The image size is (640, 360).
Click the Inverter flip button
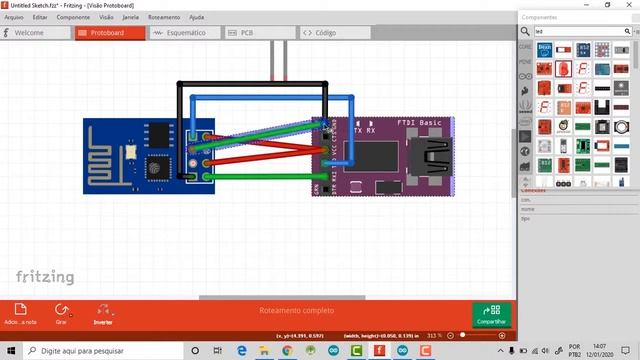pyautogui.click(x=103, y=314)
